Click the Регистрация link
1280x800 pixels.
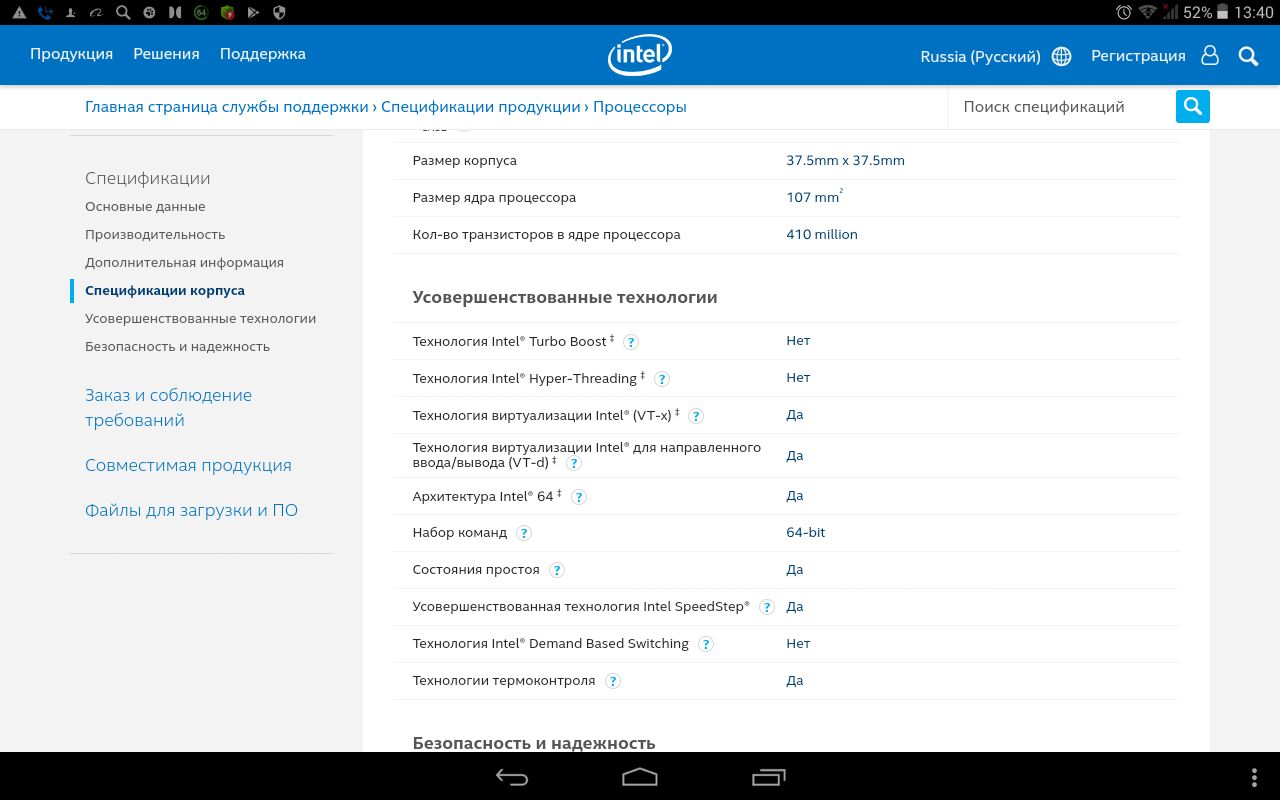click(x=1138, y=56)
